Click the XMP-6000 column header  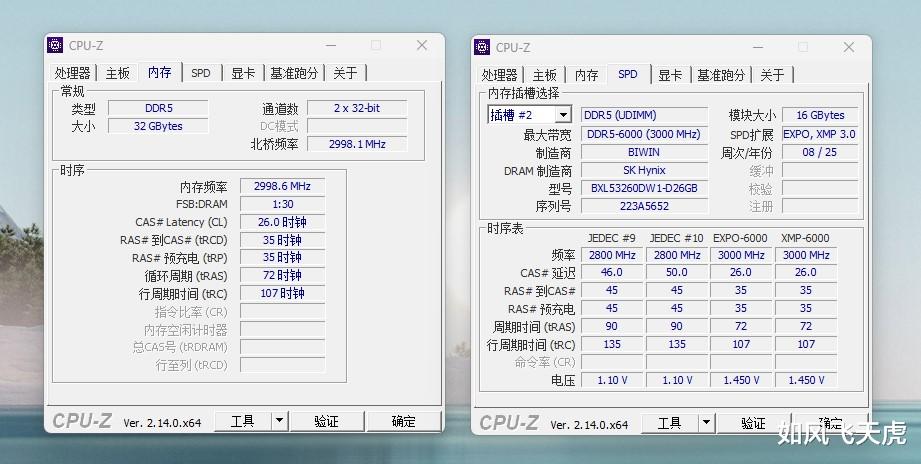pos(805,238)
